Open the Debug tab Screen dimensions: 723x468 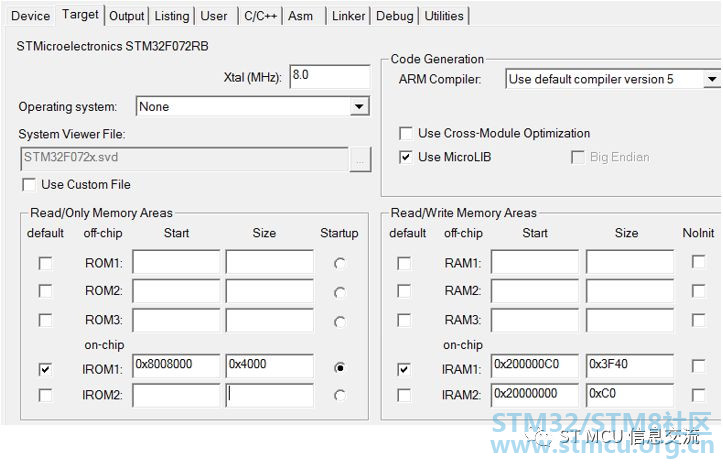(395, 16)
